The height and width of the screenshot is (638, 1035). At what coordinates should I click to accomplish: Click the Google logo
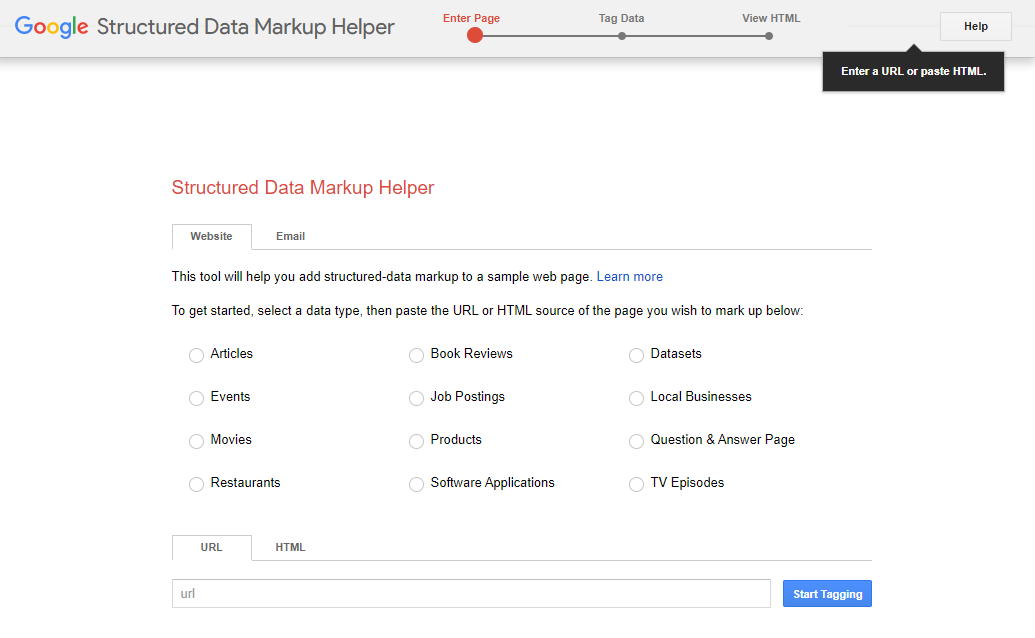(x=50, y=27)
